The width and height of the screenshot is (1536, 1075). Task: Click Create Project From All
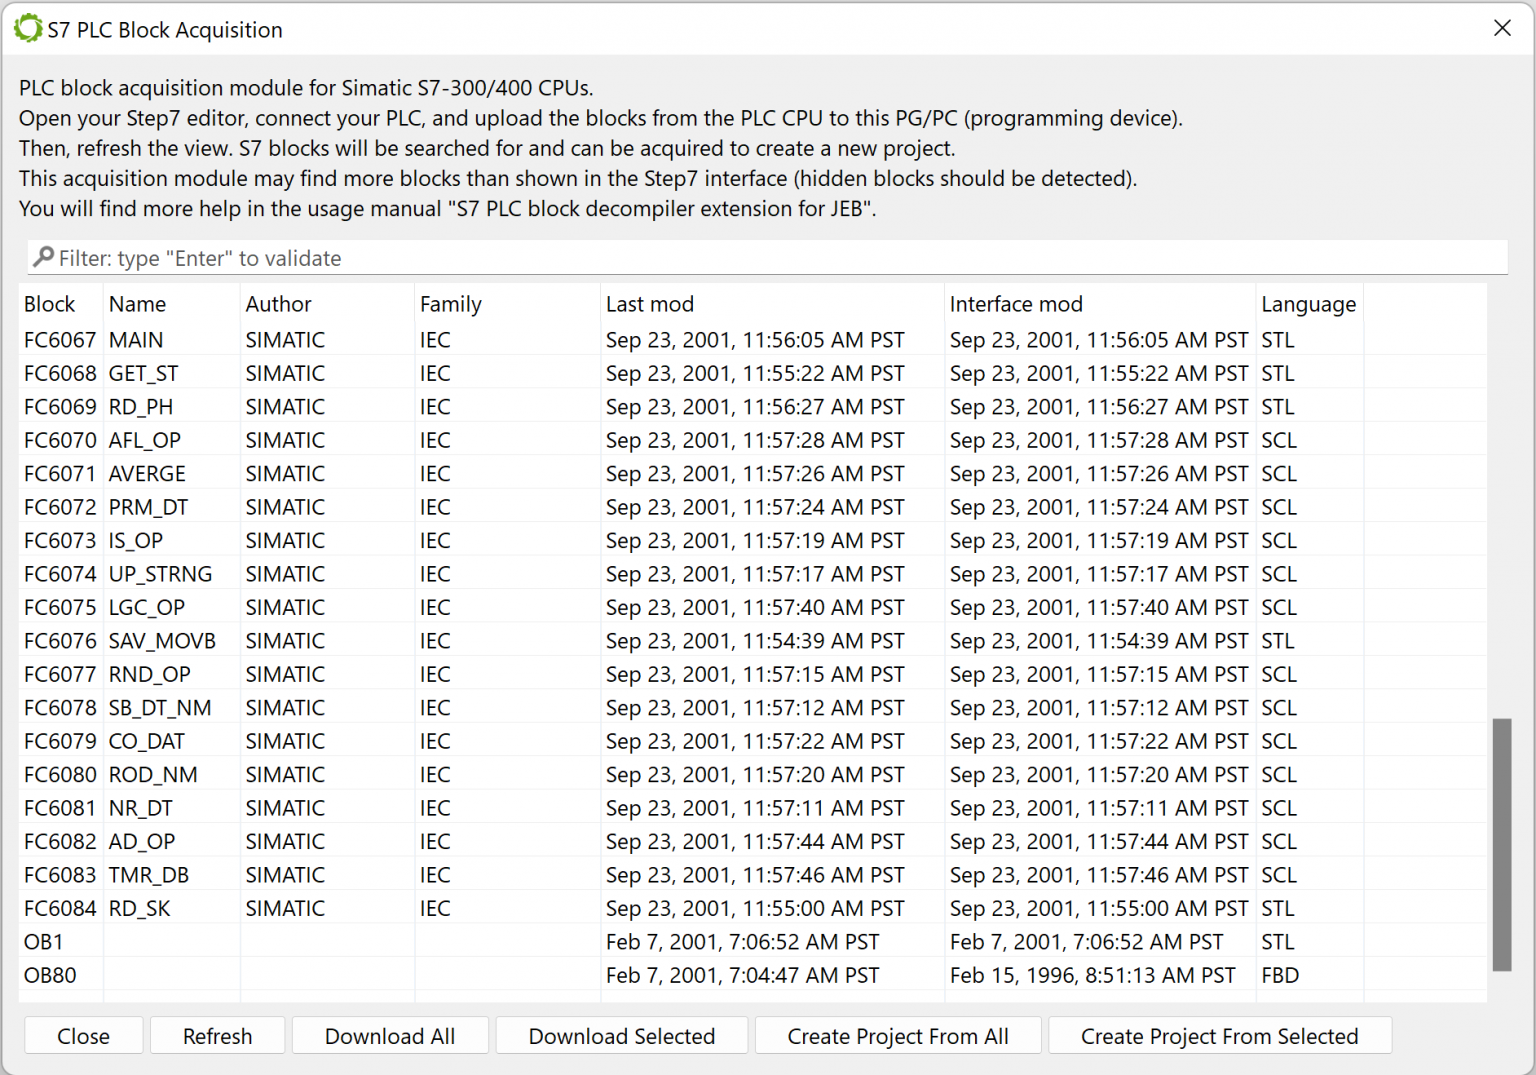(897, 1036)
